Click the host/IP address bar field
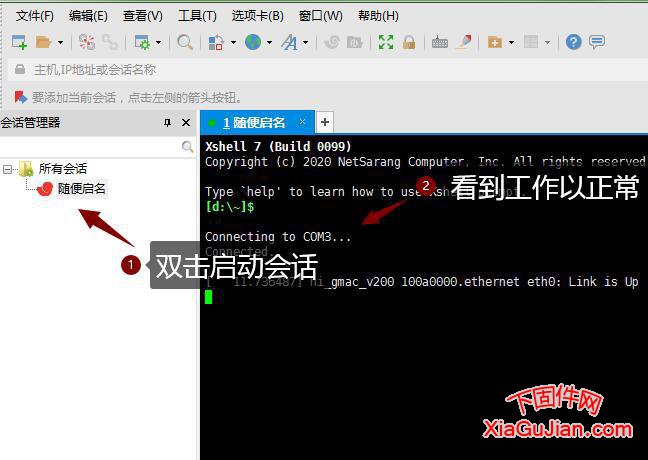This screenshot has width=648, height=460. click(328, 69)
